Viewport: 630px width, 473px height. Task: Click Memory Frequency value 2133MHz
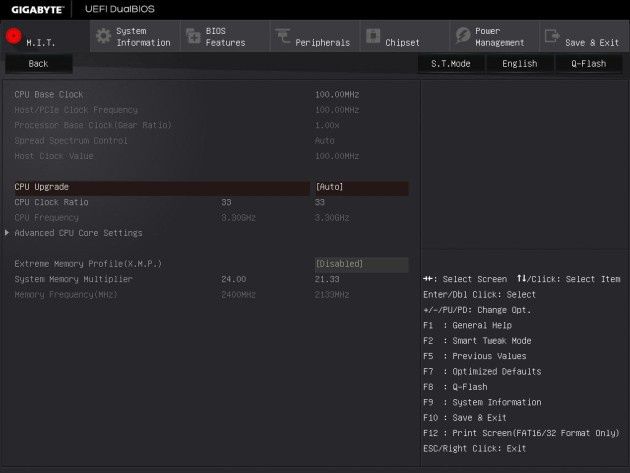tap(332, 295)
